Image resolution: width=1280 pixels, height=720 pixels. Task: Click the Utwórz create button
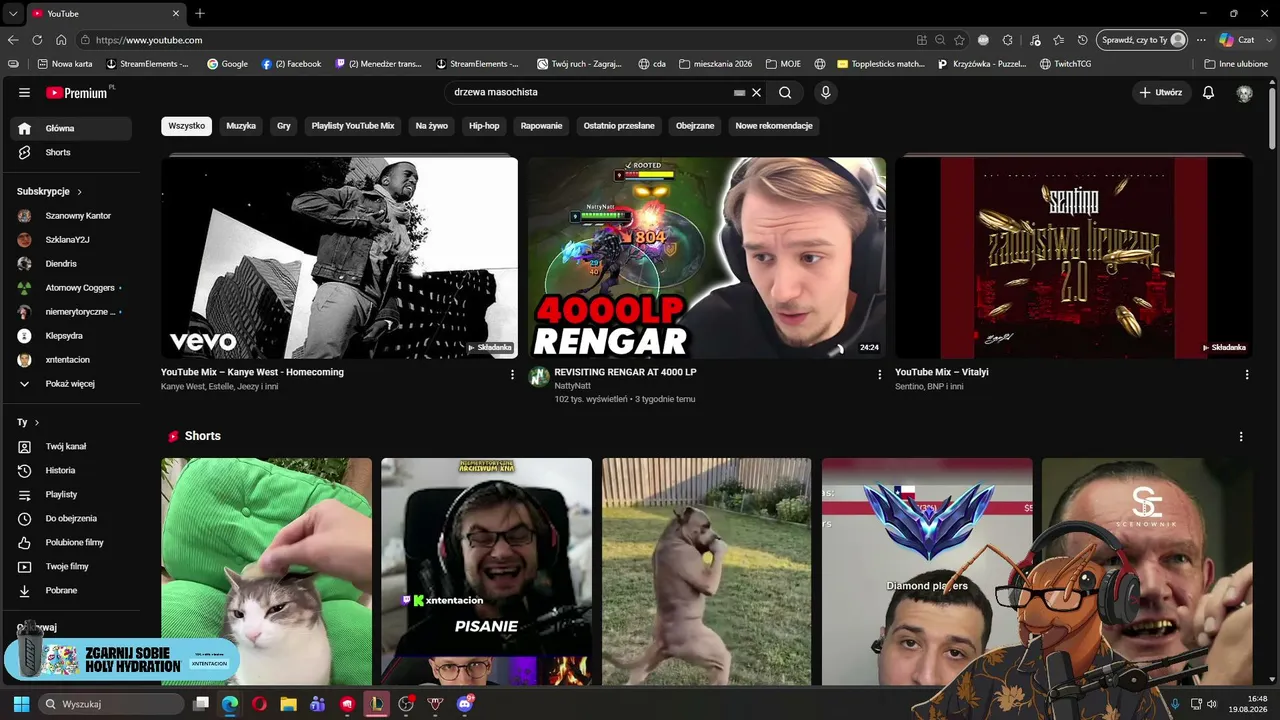coord(1160,92)
